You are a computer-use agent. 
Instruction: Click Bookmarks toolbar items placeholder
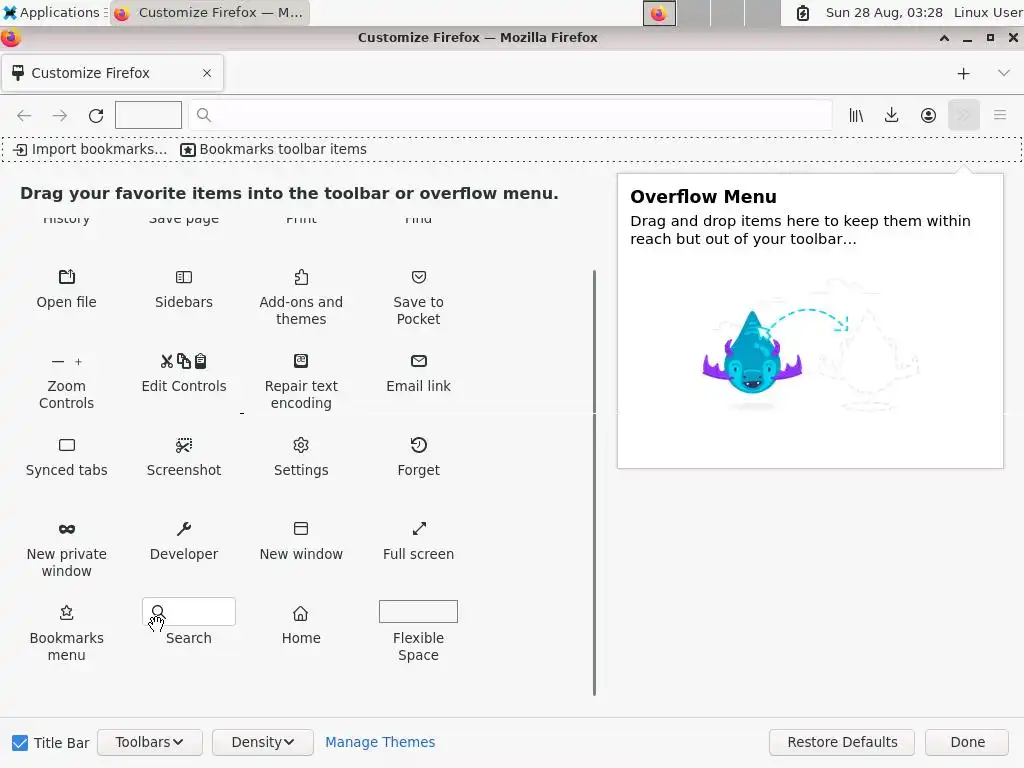pos(273,150)
